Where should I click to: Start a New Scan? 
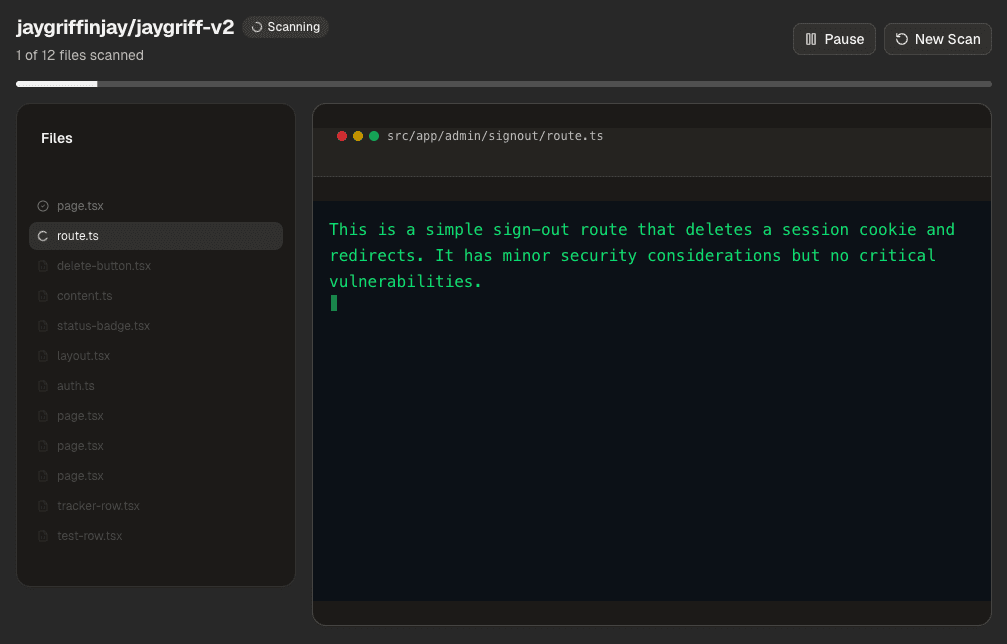938,39
